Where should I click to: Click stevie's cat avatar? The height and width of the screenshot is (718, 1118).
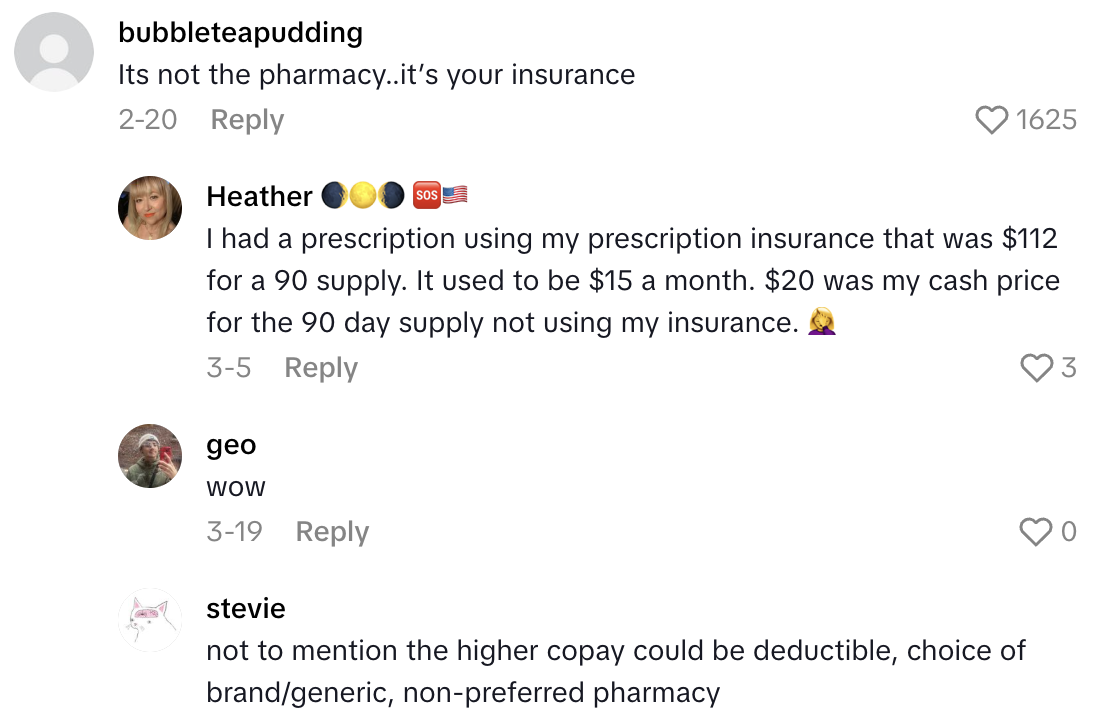point(149,621)
